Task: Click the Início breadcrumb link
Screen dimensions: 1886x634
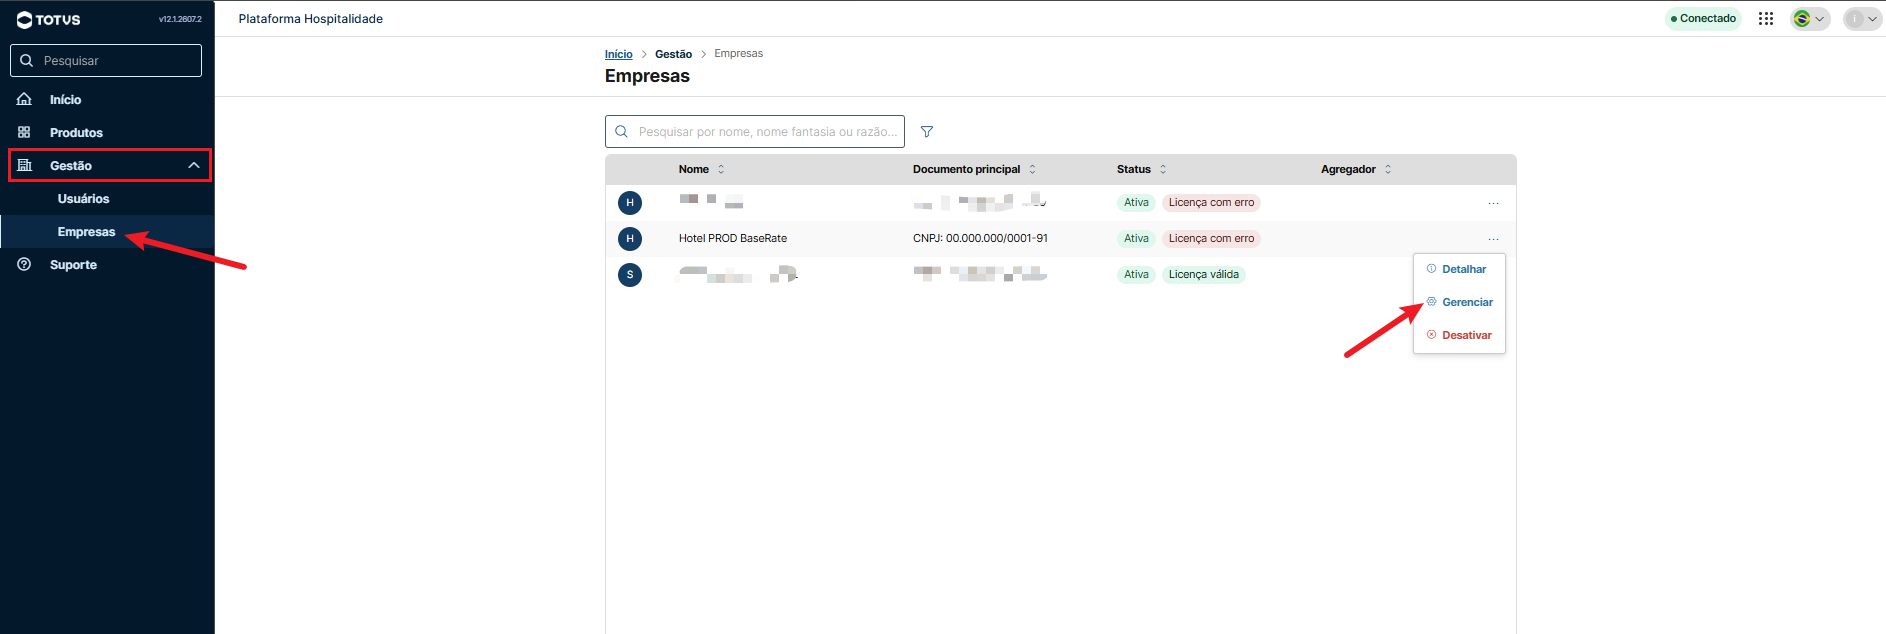Action: pos(618,54)
